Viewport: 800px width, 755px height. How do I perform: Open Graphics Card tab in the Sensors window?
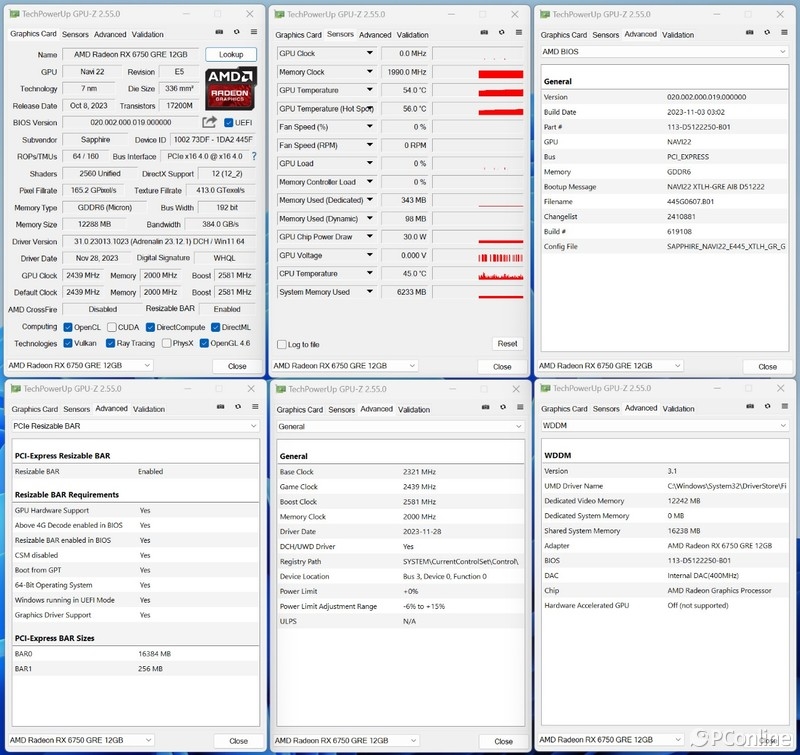click(x=298, y=34)
